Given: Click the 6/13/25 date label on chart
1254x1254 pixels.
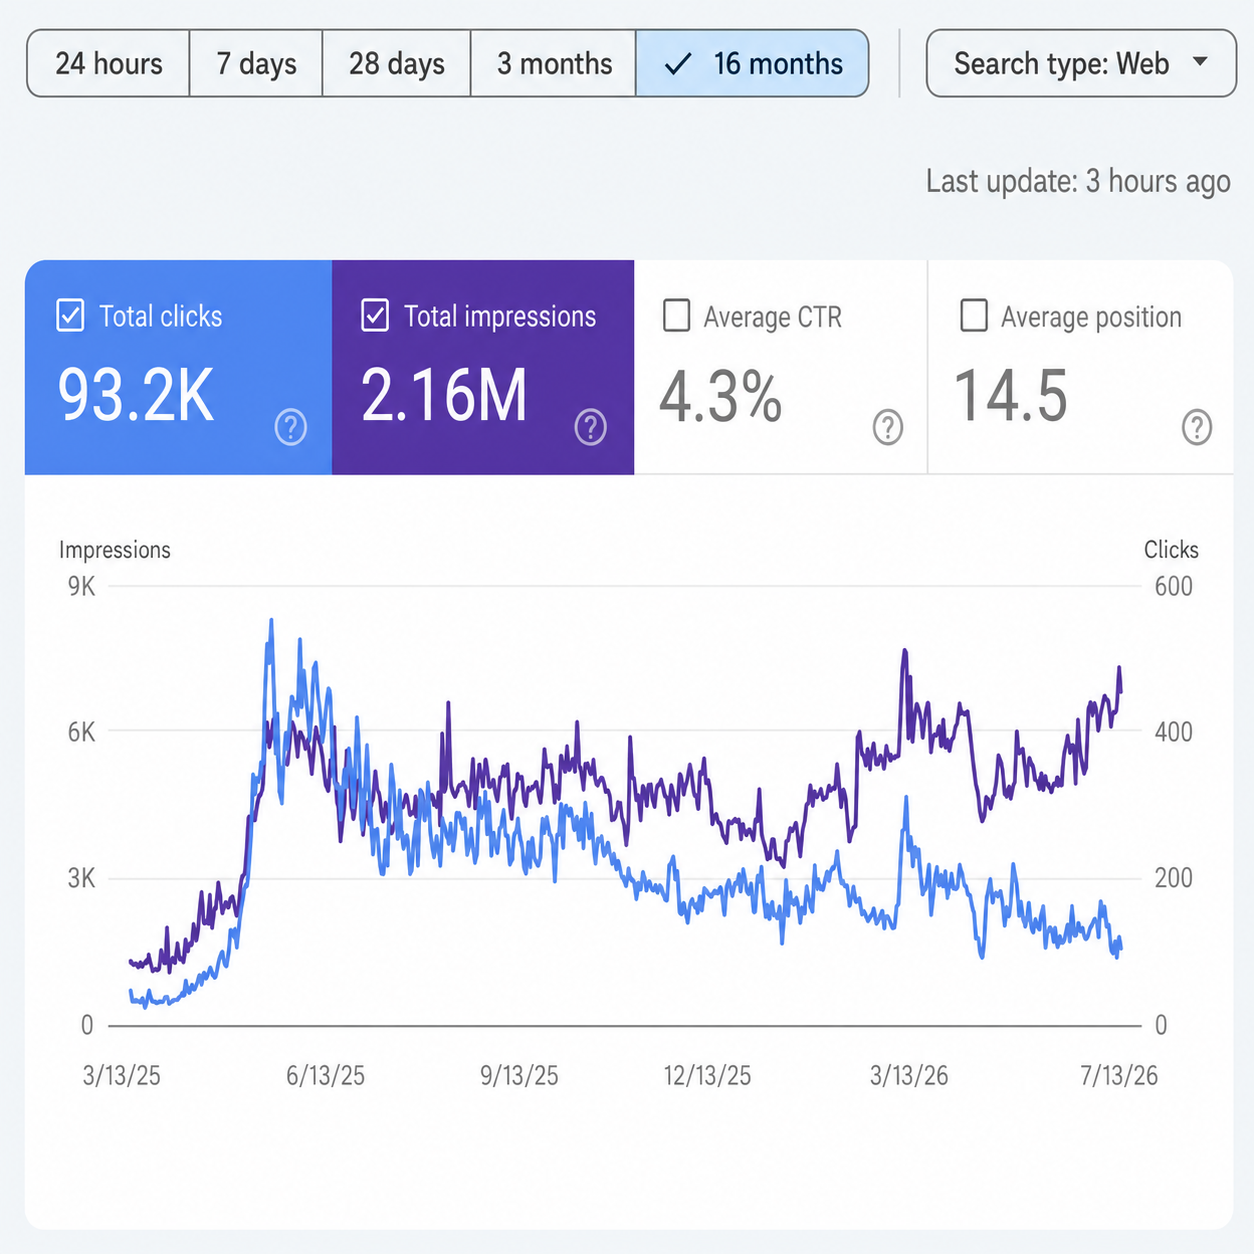Looking at the screenshot, I should (x=325, y=1076).
